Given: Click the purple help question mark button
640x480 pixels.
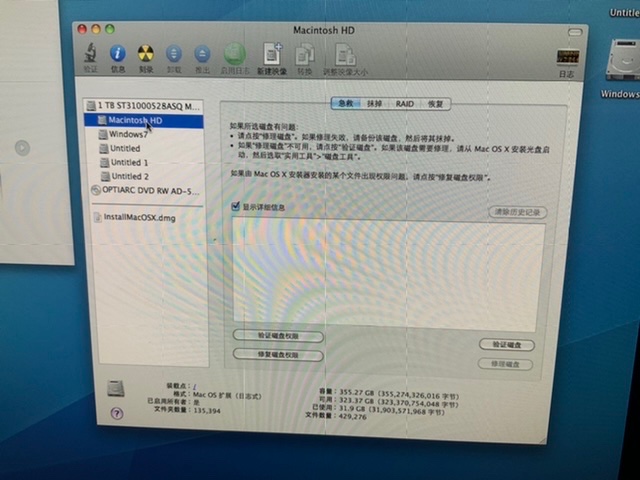Looking at the screenshot, I should click(117, 413).
